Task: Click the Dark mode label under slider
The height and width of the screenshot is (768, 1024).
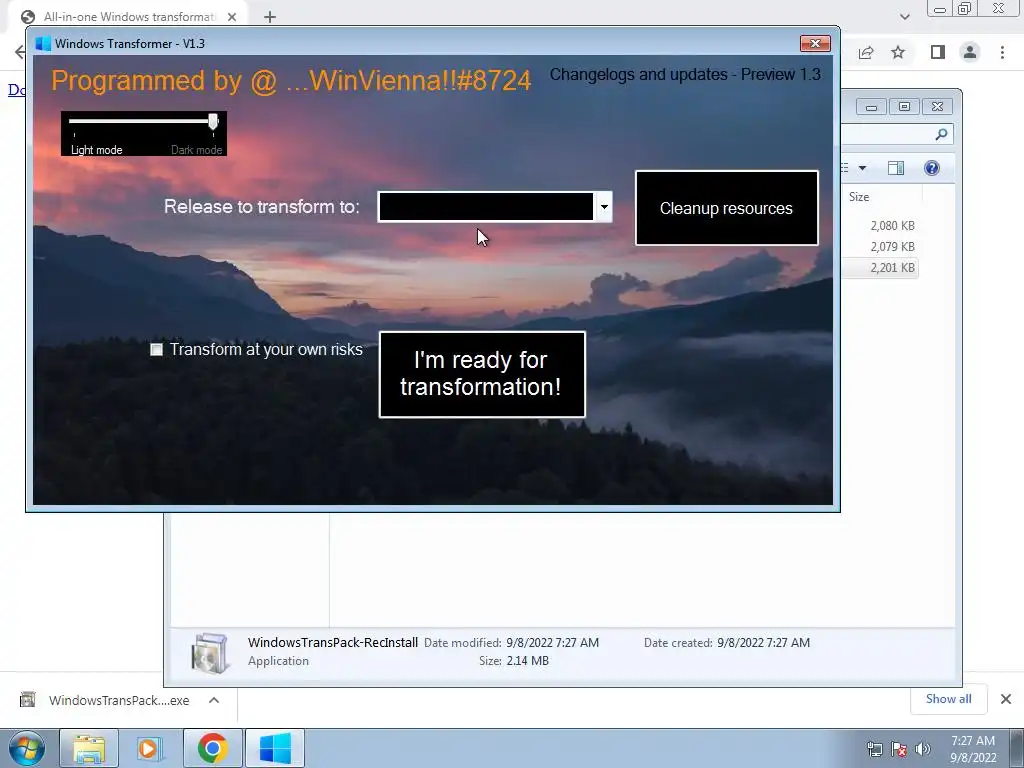Action: [197, 150]
